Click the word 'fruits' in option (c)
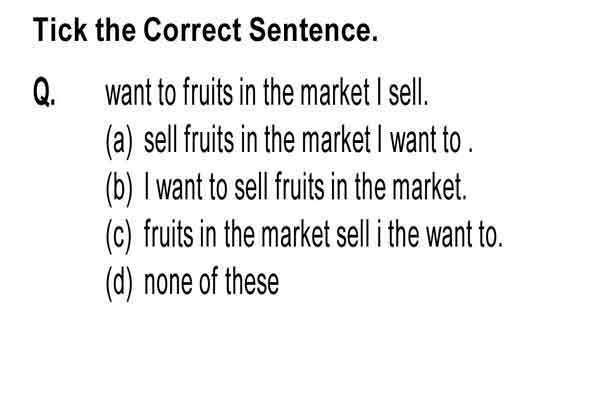Screen dimensions: 600x400 pos(168,234)
